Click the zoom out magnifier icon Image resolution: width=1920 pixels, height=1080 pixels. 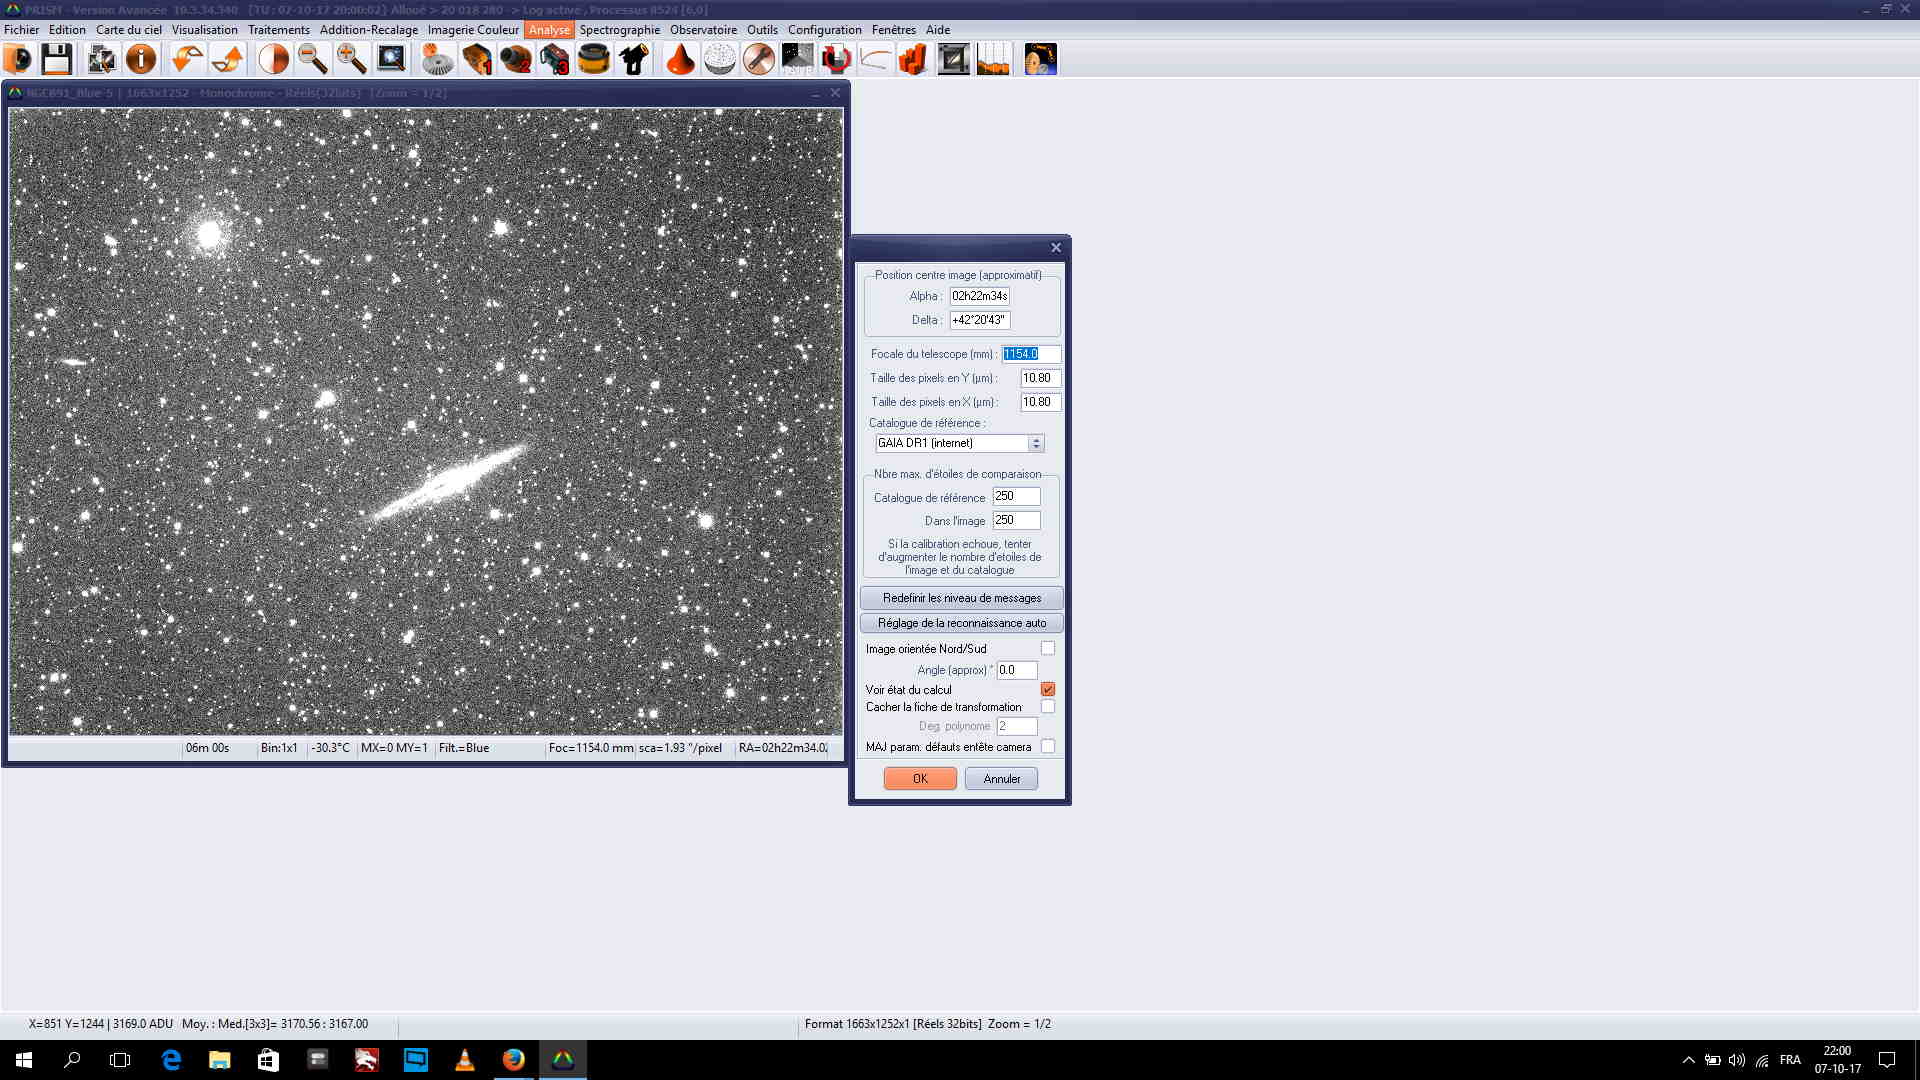point(312,59)
